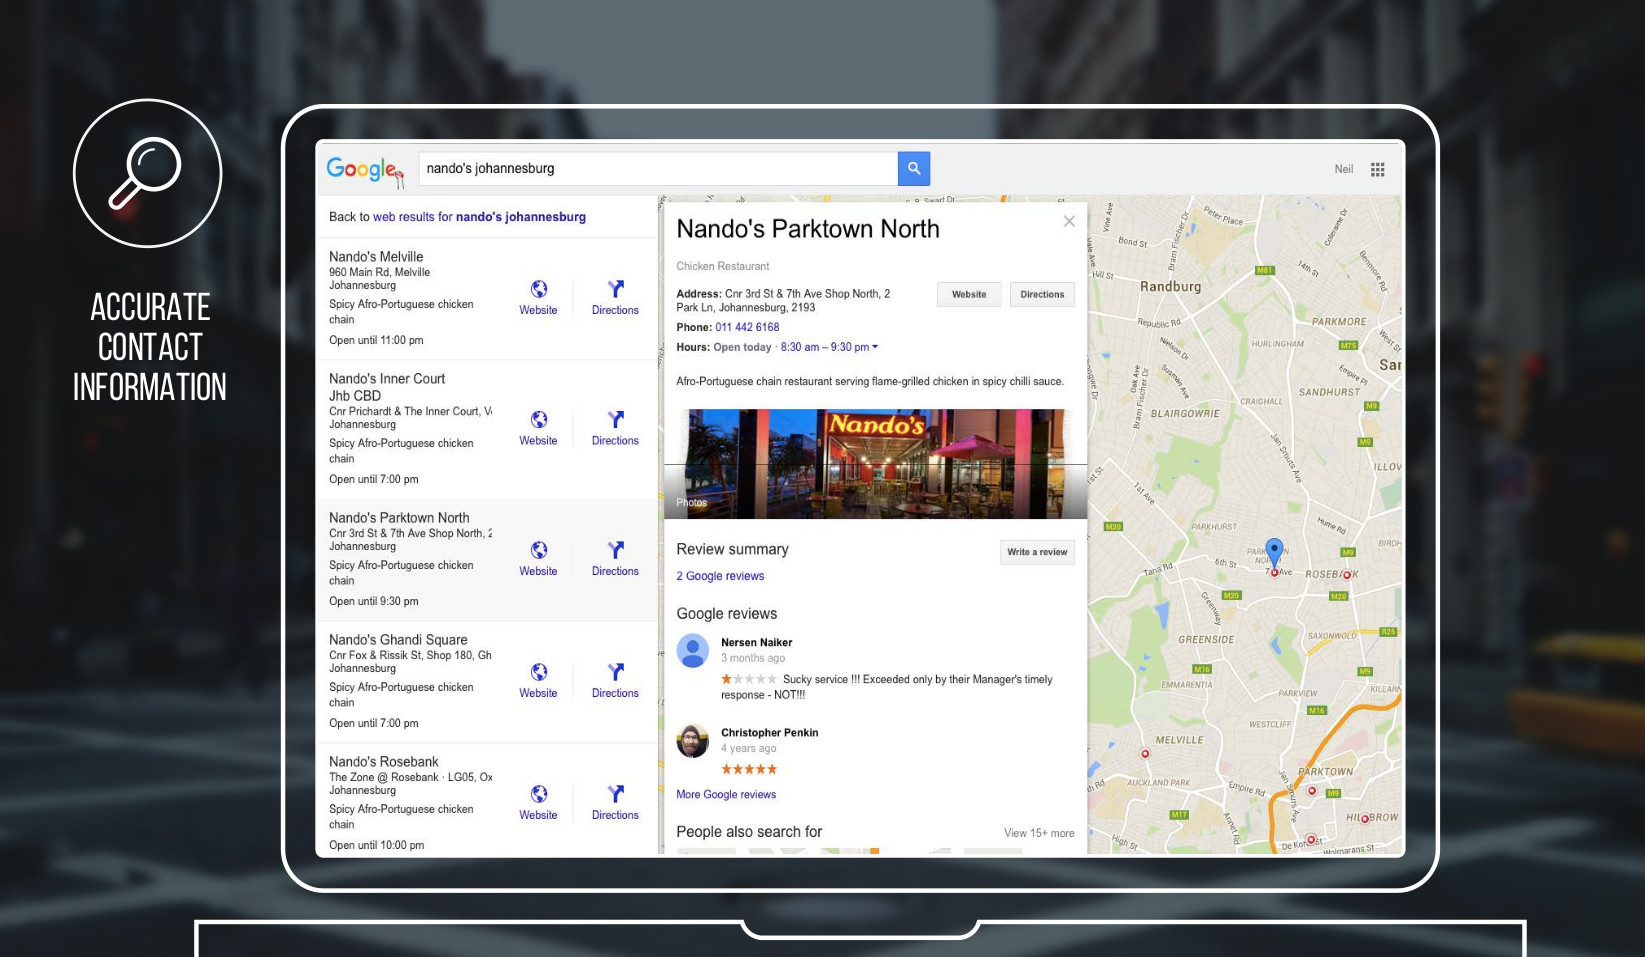Click the Nando's restaurant photo thumbnail
Image resolution: width=1645 pixels, height=957 pixels.
pos(875,463)
